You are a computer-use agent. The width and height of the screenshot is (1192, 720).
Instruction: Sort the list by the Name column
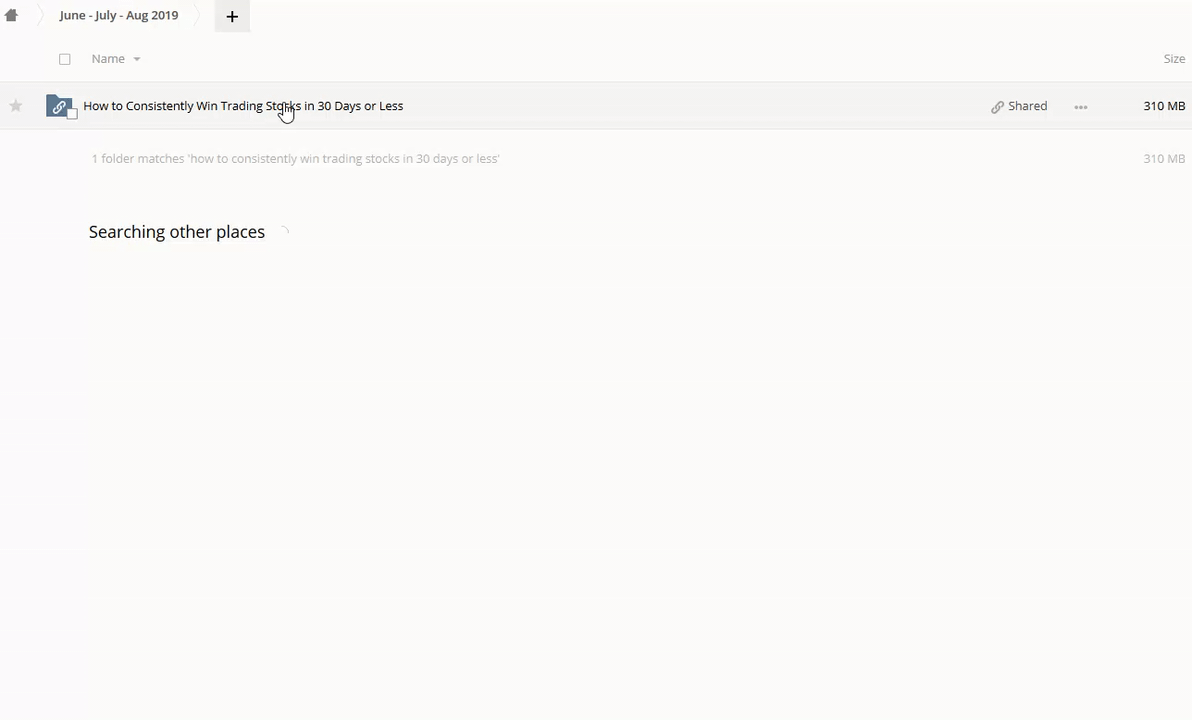coord(108,59)
